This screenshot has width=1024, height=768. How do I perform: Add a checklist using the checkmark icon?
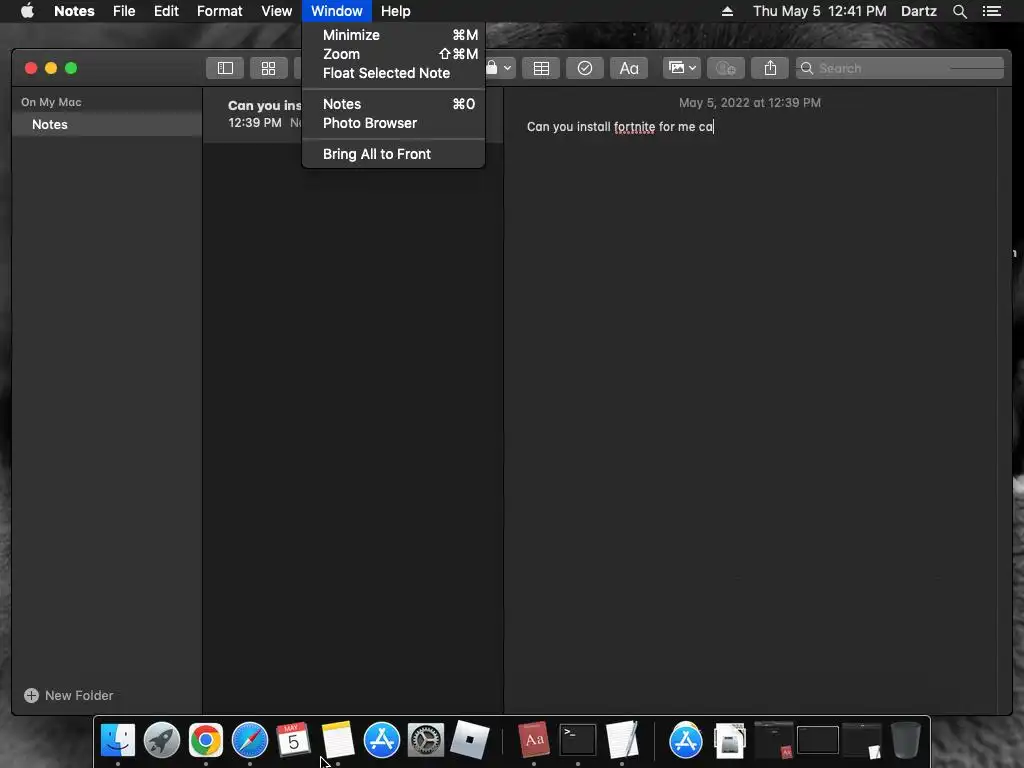click(584, 68)
